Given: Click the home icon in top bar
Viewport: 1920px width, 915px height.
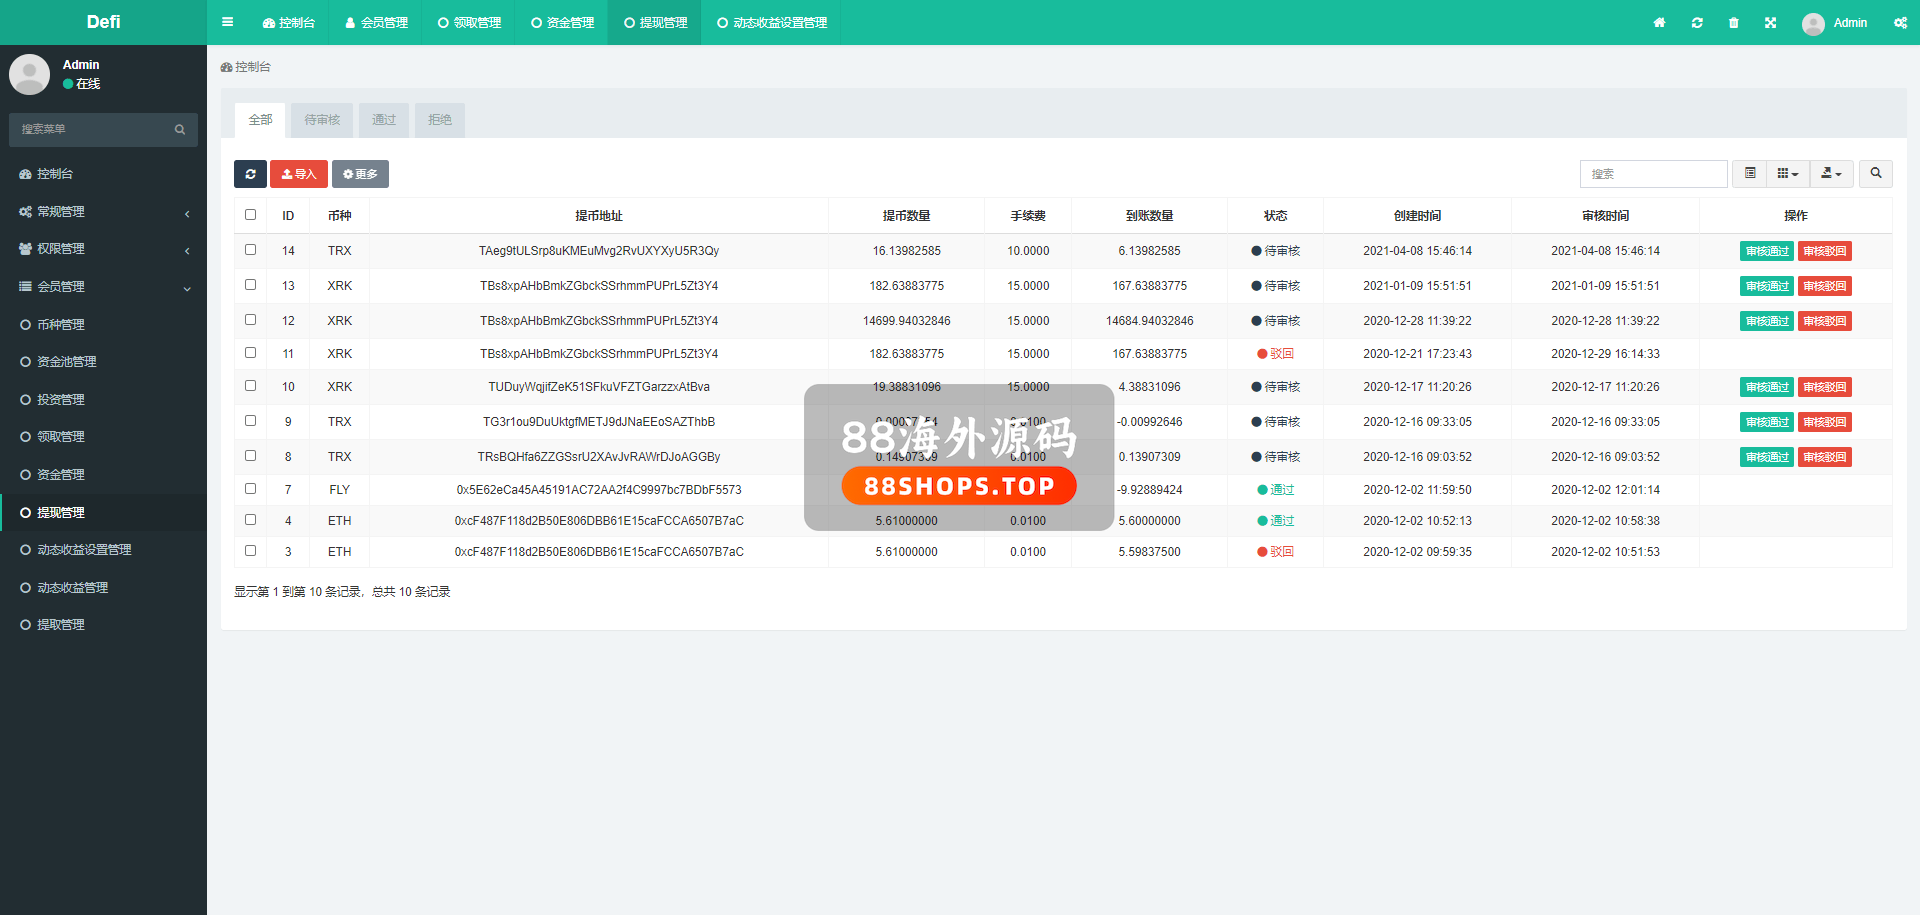Looking at the screenshot, I should (1659, 23).
